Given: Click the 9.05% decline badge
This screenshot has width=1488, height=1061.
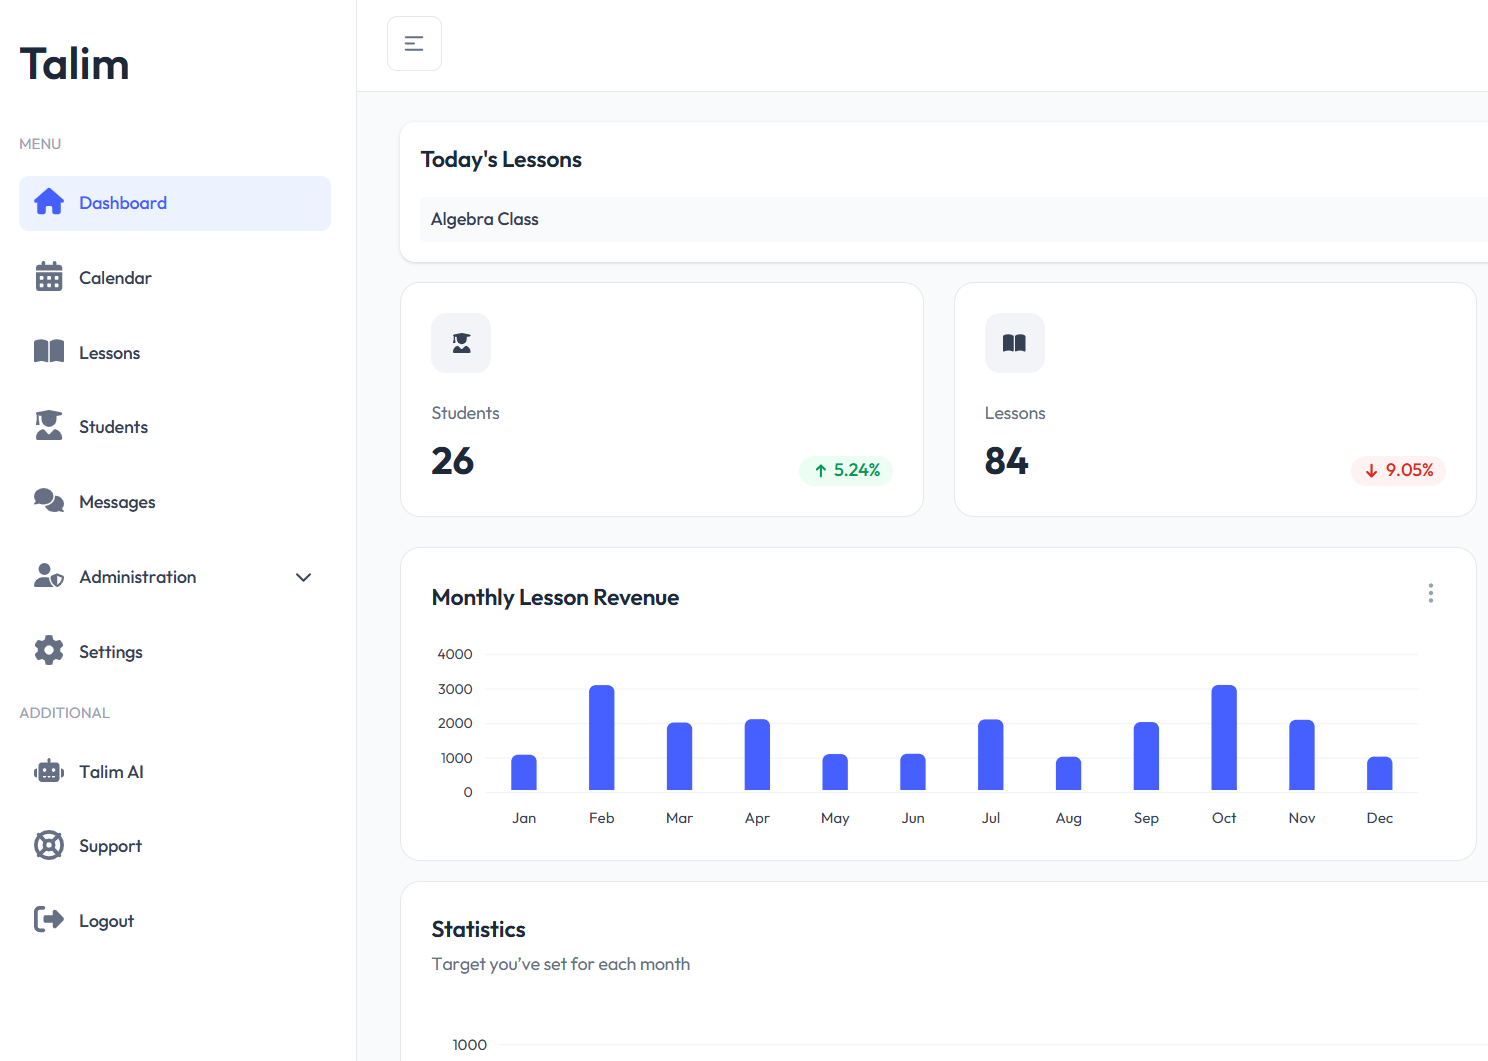Looking at the screenshot, I should pyautogui.click(x=1398, y=470).
